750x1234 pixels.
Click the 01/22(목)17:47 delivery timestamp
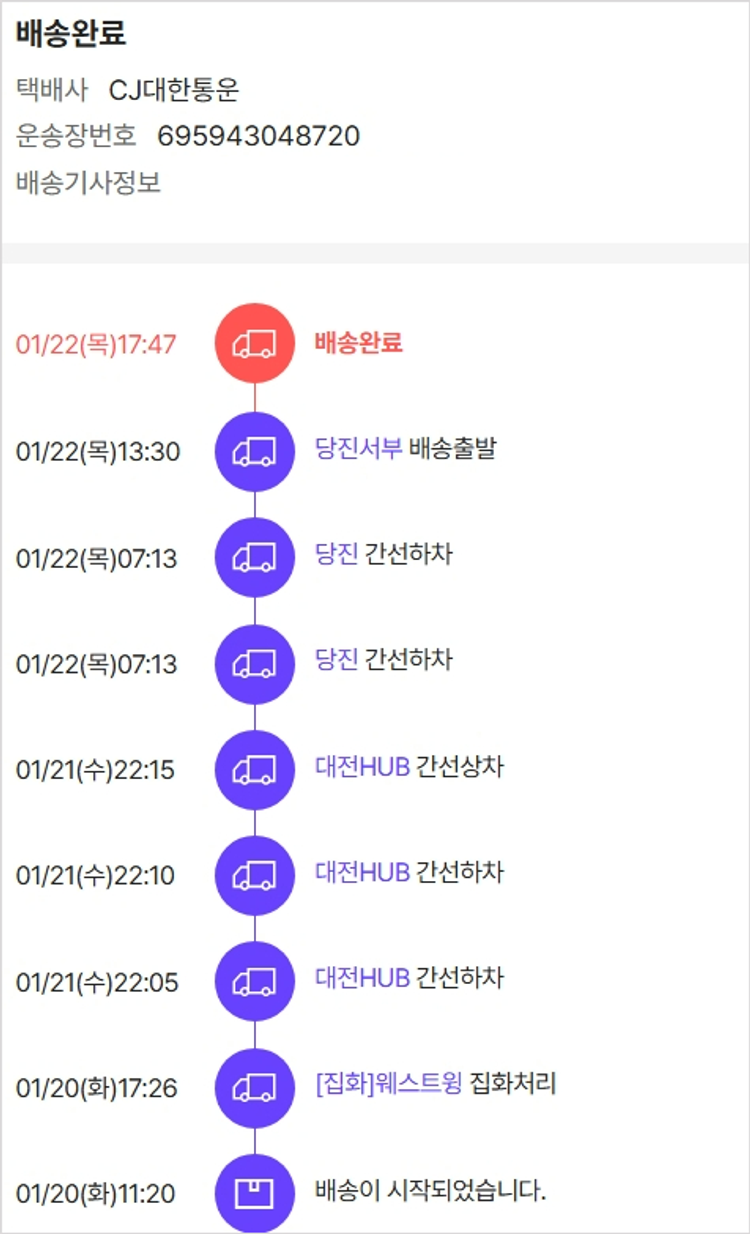[x=96, y=345]
